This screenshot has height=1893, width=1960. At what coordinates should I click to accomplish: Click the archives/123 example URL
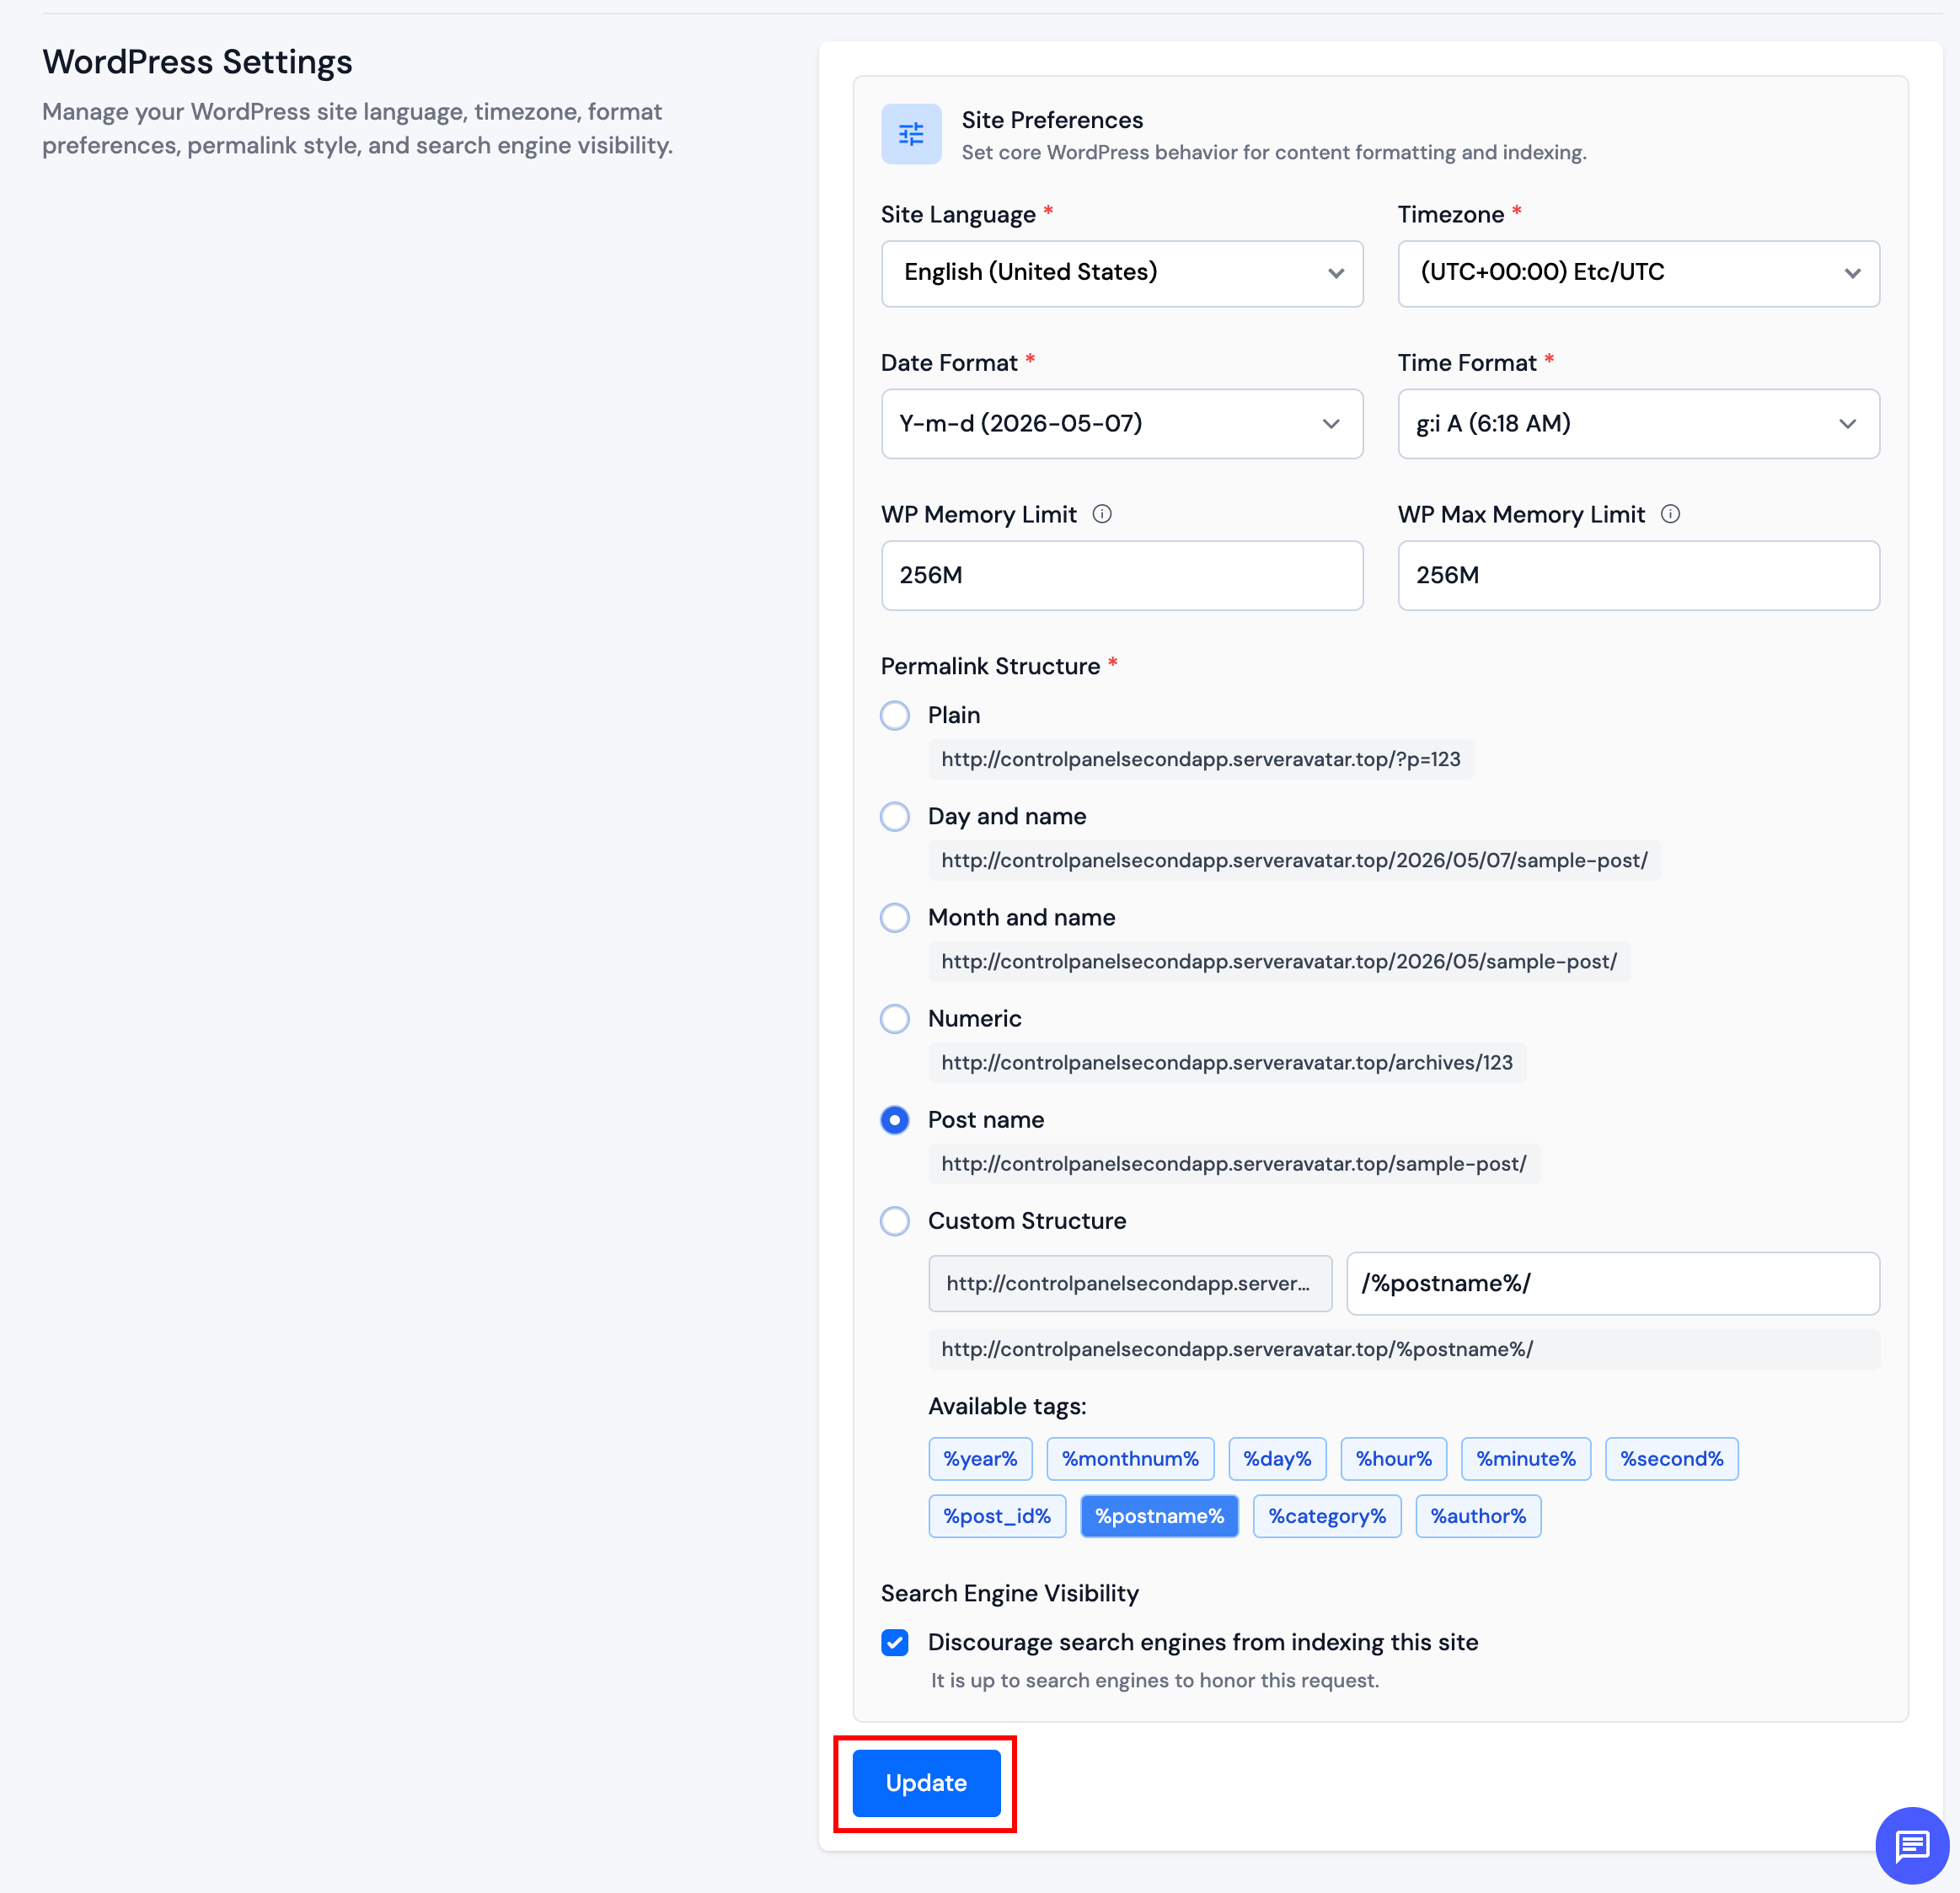point(1227,1062)
